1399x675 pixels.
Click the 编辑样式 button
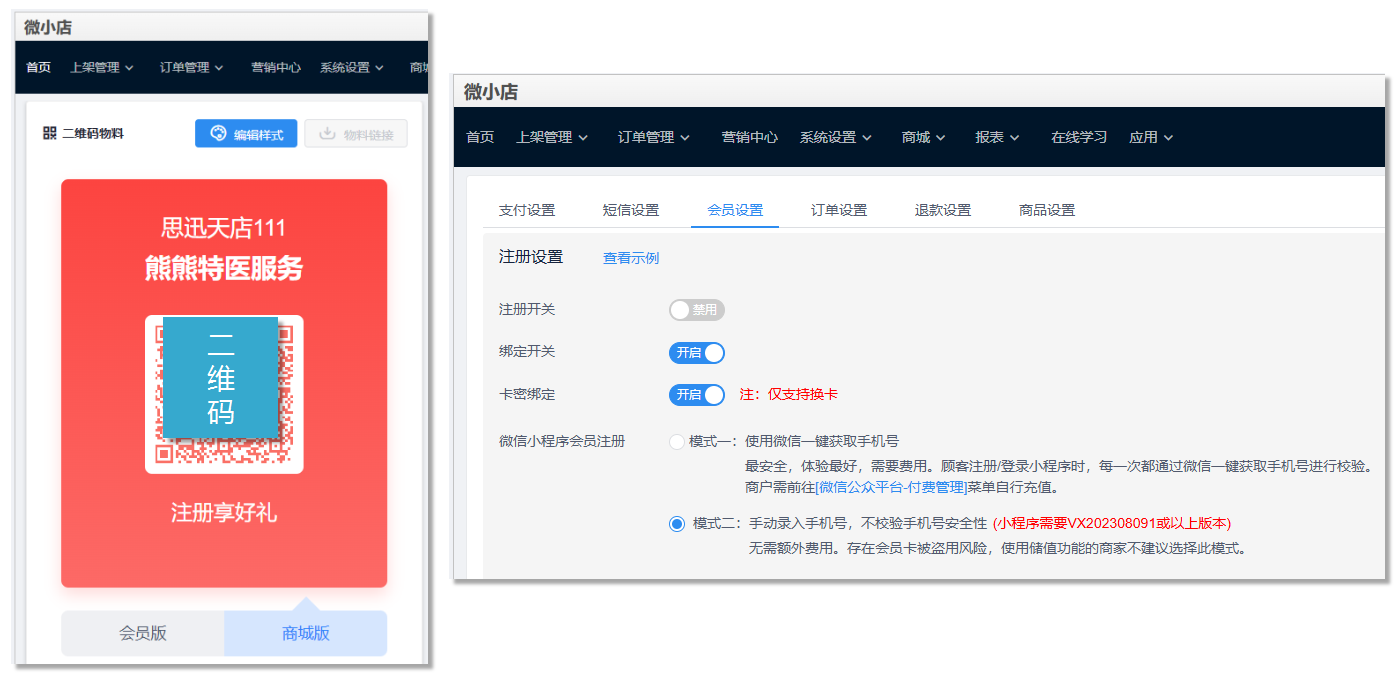[246, 134]
